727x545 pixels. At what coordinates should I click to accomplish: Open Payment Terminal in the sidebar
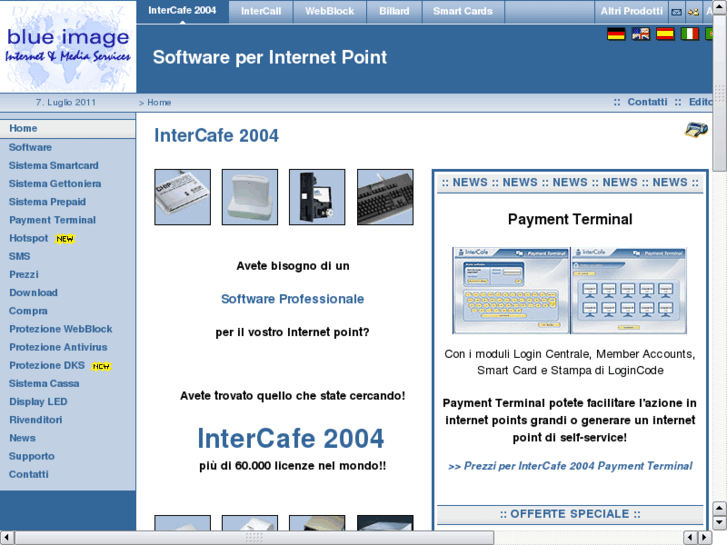click(52, 220)
